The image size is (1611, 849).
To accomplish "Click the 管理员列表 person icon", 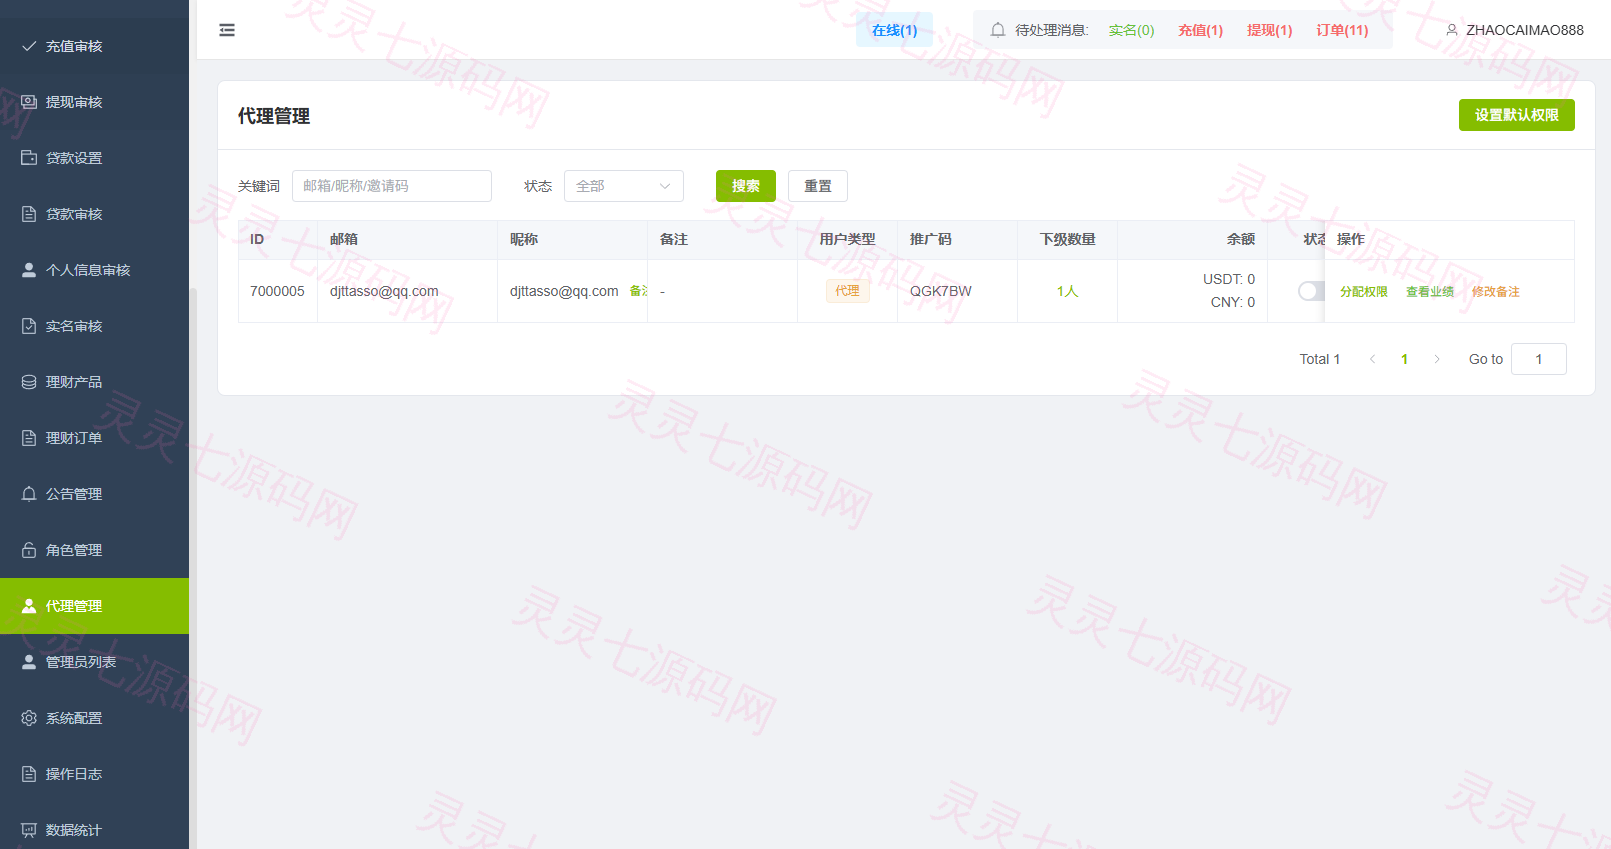I will [29, 662].
